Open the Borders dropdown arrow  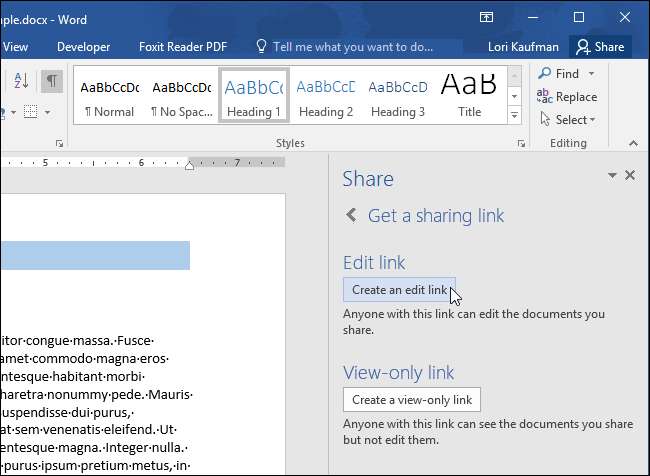click(x=47, y=112)
